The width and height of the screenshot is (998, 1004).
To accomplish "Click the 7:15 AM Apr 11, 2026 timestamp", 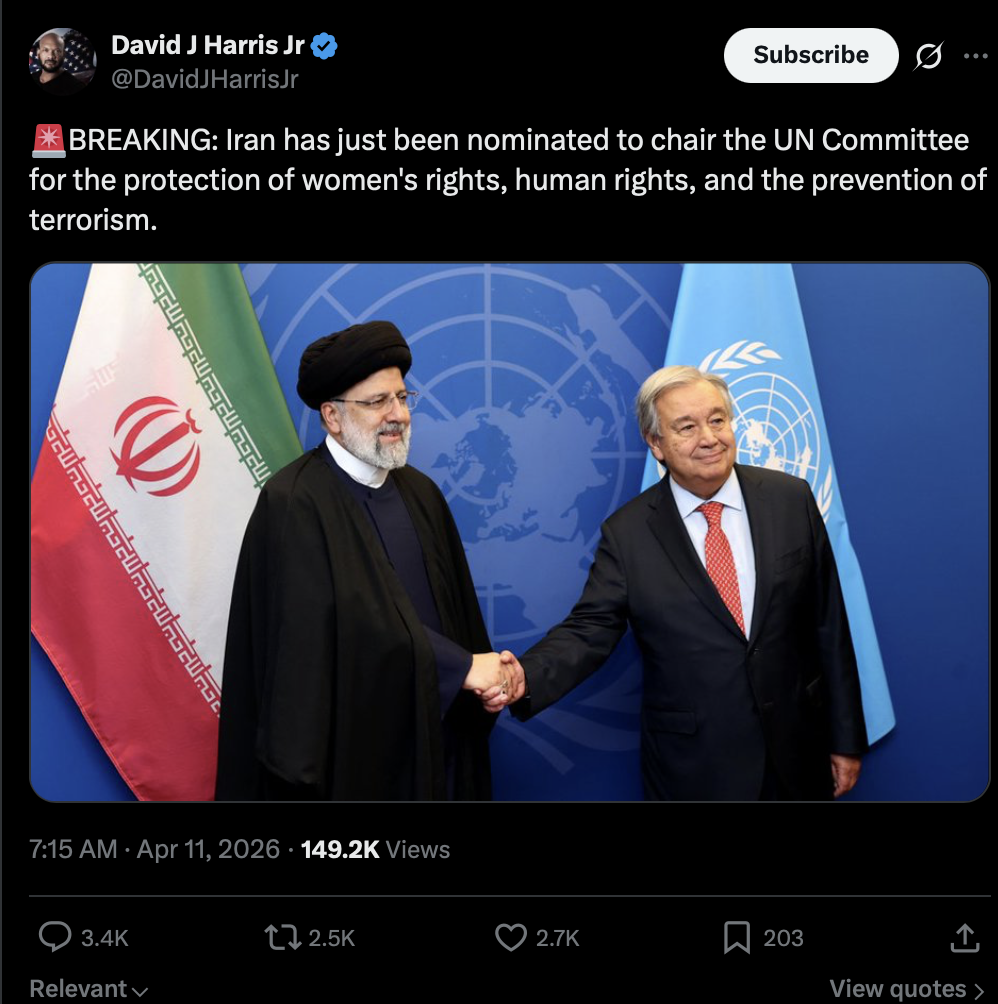I will coord(154,849).
